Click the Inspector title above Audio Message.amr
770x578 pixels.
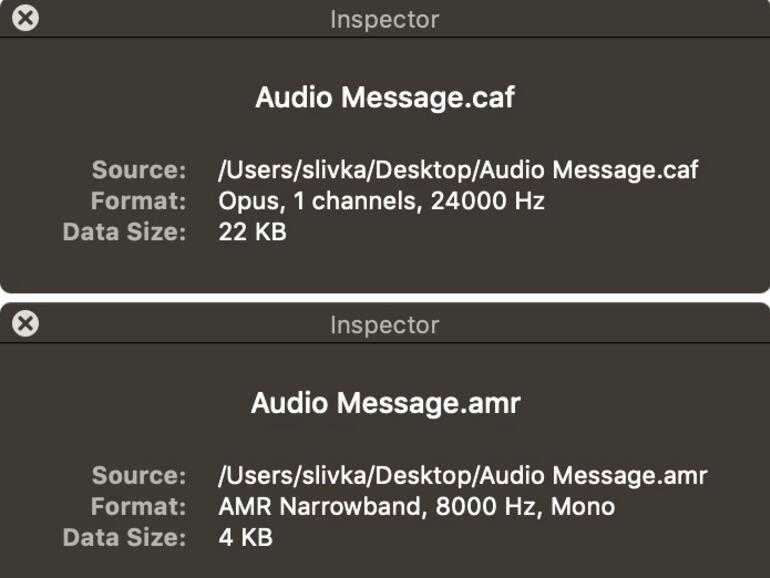[x=384, y=324]
